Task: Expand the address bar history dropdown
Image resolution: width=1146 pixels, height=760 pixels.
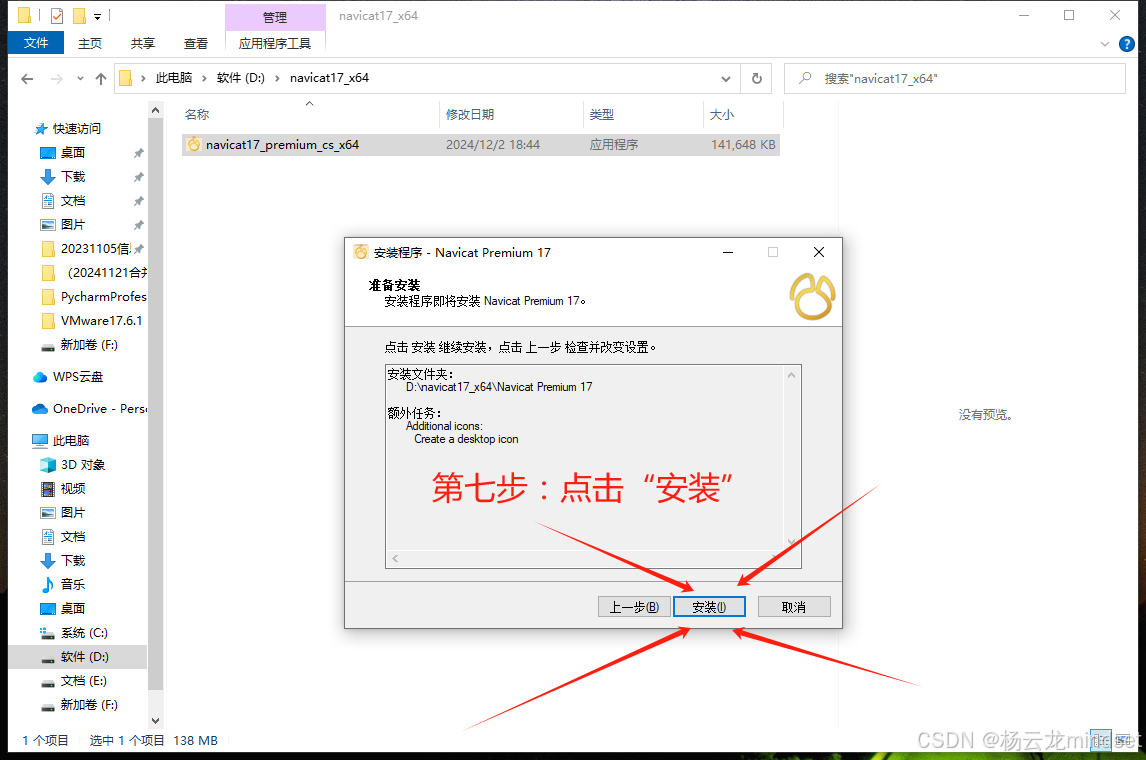Action: pos(726,78)
